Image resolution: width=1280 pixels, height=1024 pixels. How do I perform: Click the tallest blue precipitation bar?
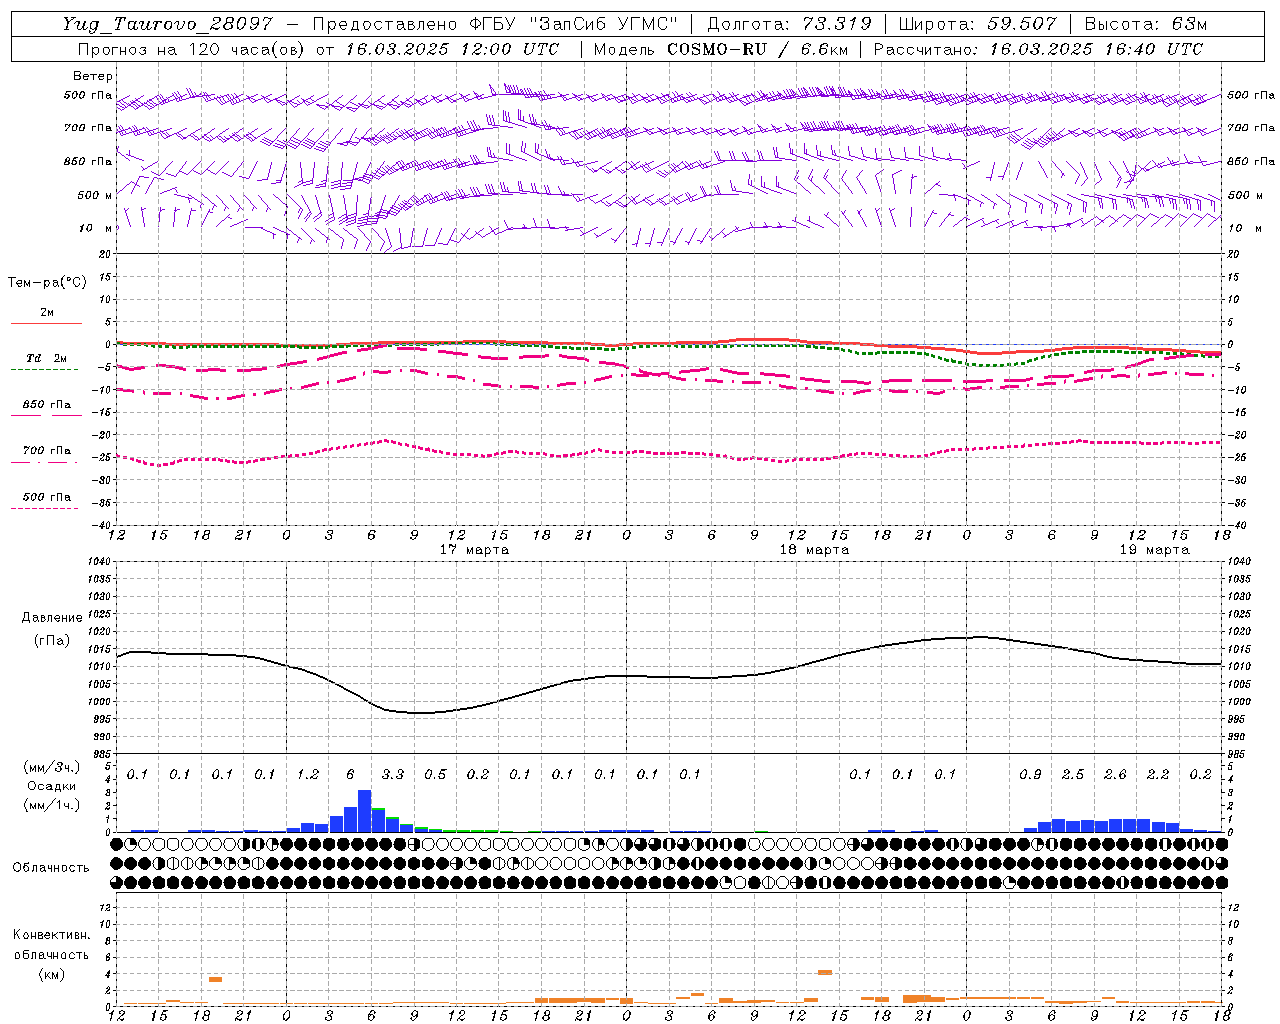coord(365,811)
